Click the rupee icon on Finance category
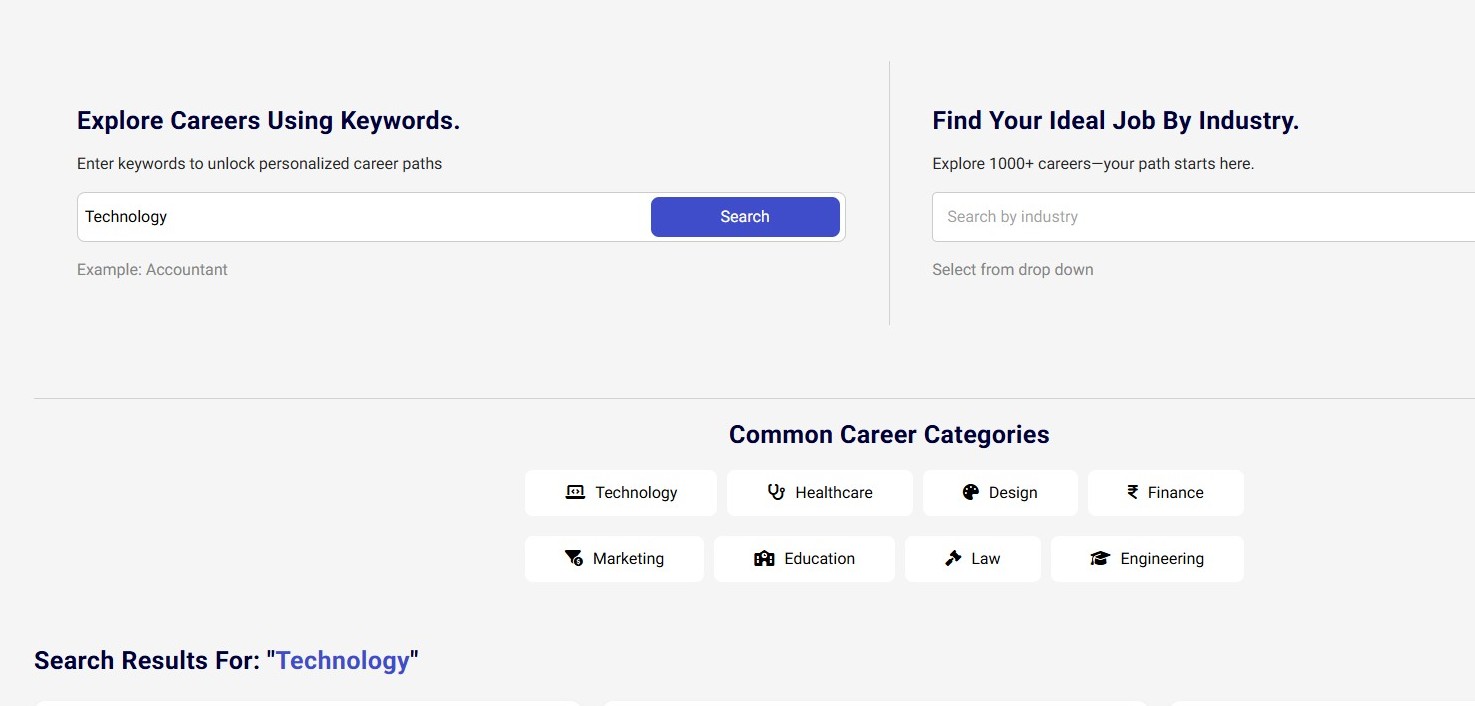Screen dimensions: 1475x706 1131,492
